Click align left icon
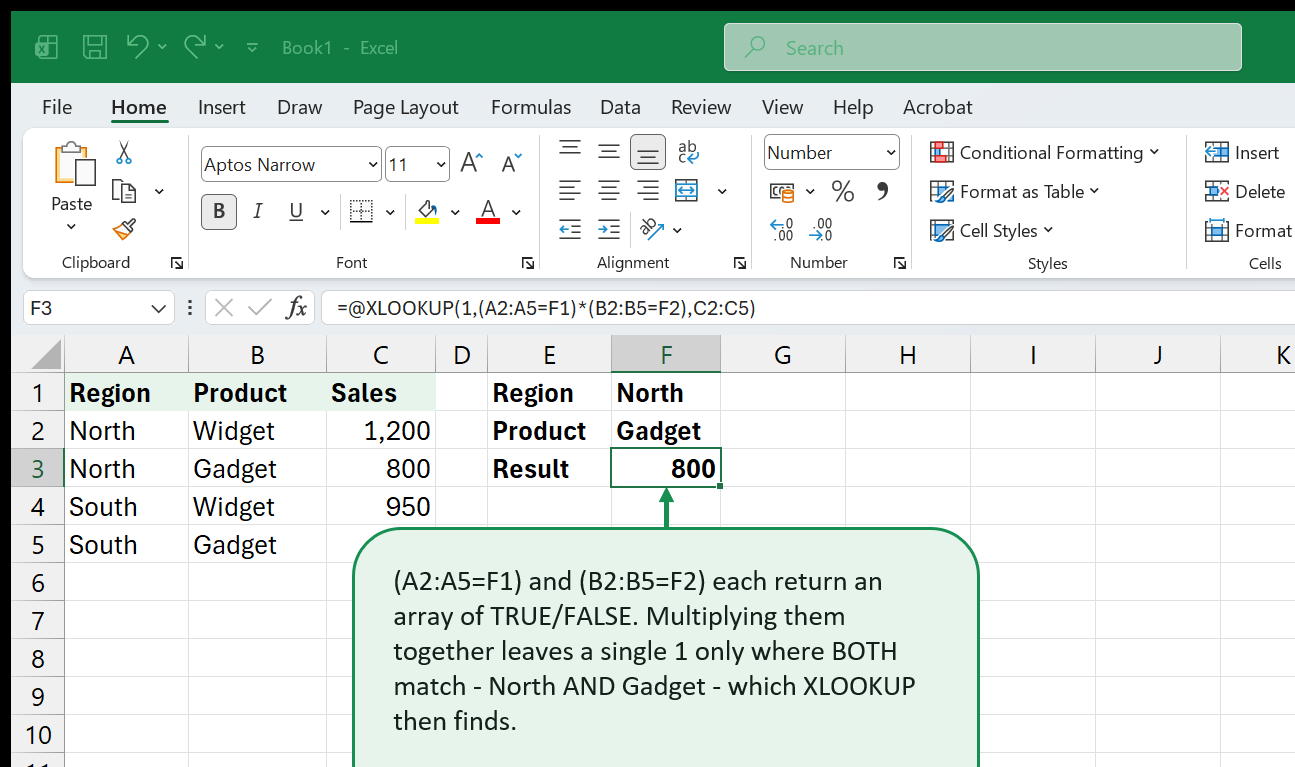The height and width of the screenshot is (767, 1295). [x=570, y=190]
